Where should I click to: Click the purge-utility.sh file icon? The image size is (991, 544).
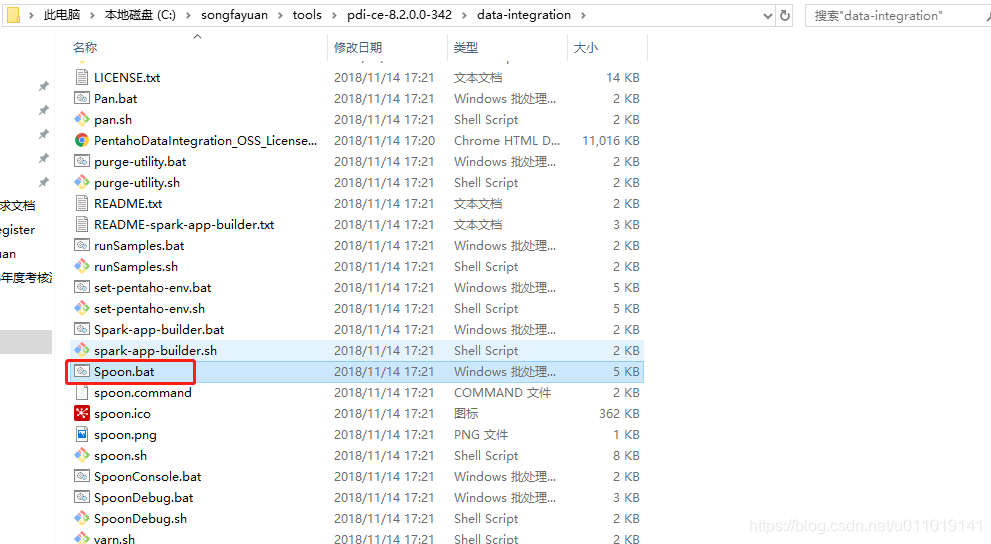pos(82,182)
